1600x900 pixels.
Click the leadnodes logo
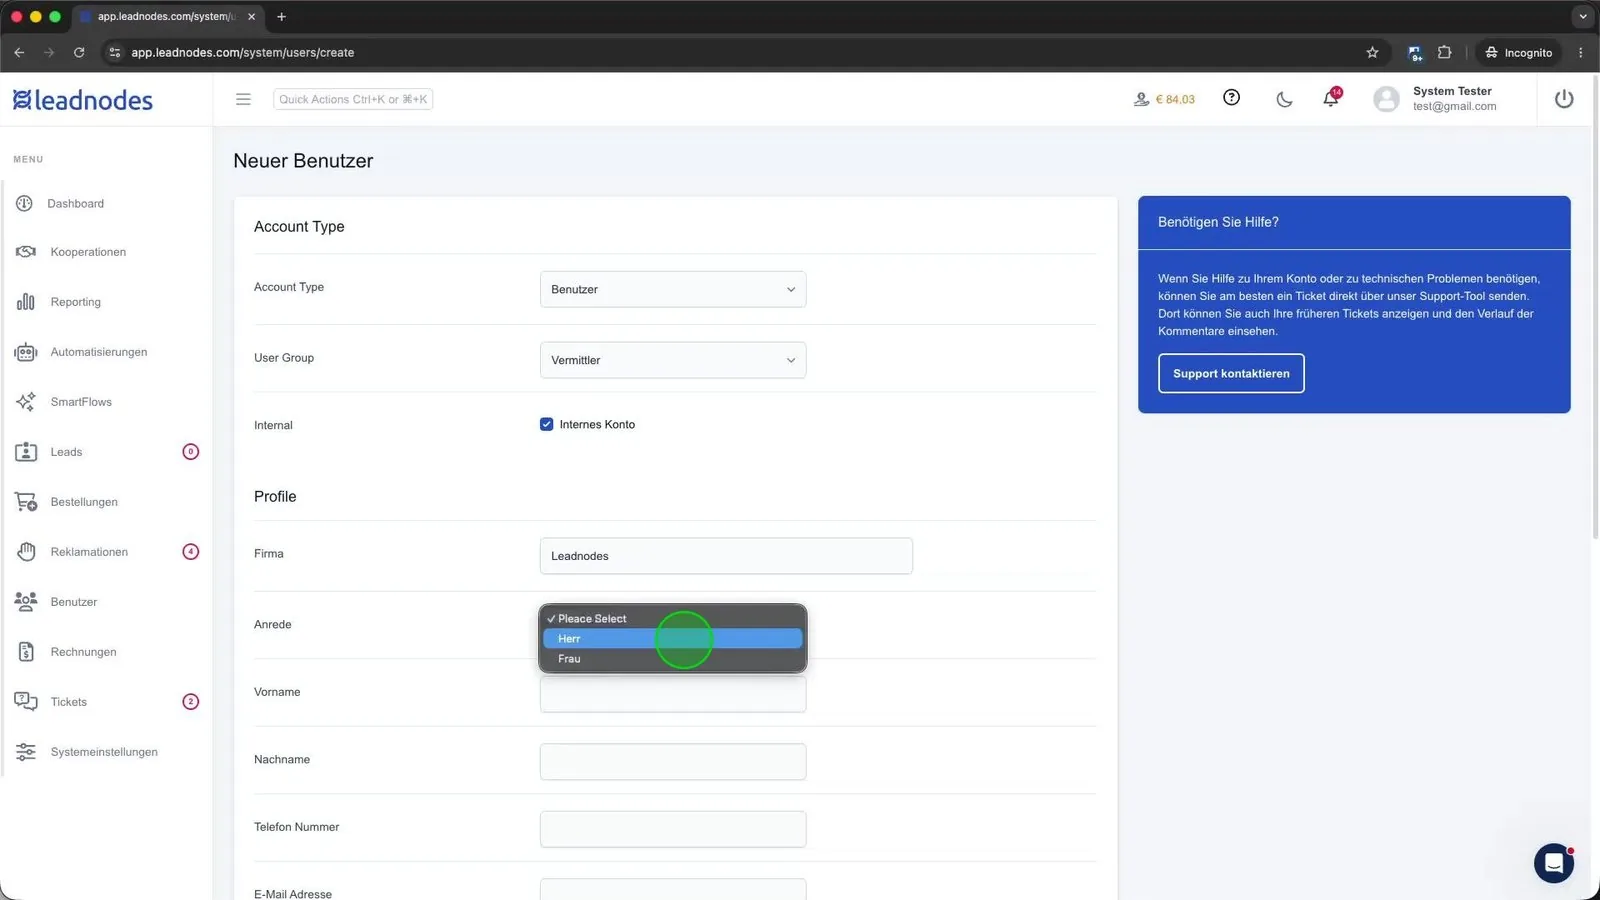pos(82,100)
